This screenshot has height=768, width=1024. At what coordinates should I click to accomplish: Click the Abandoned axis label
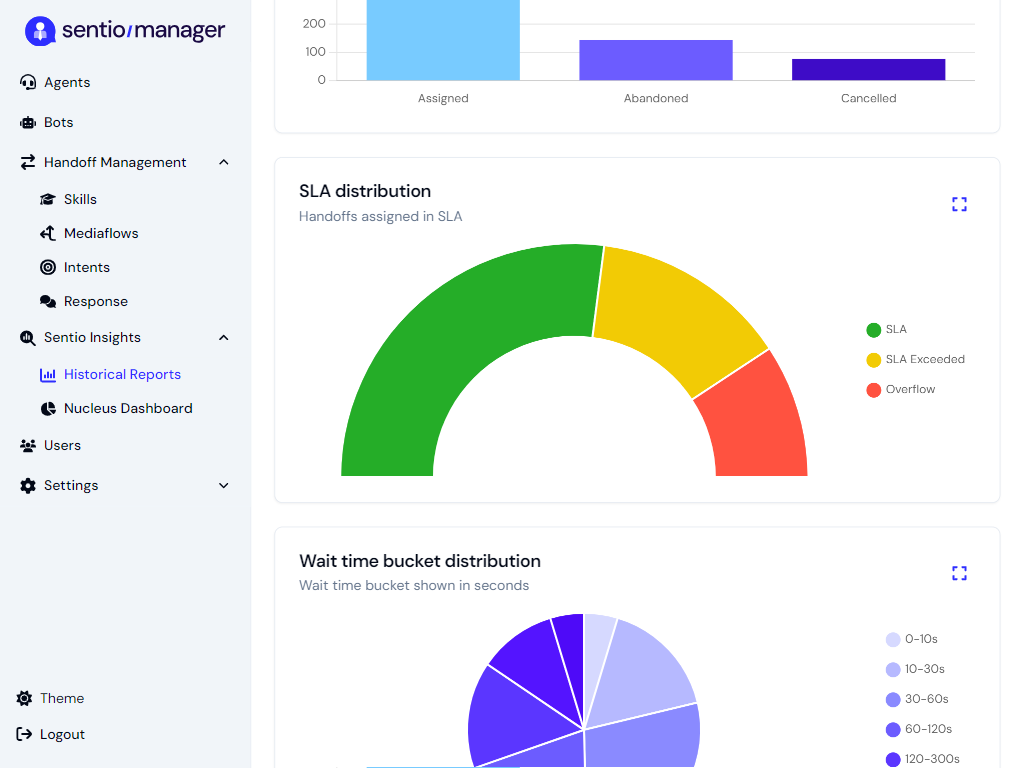(x=656, y=99)
